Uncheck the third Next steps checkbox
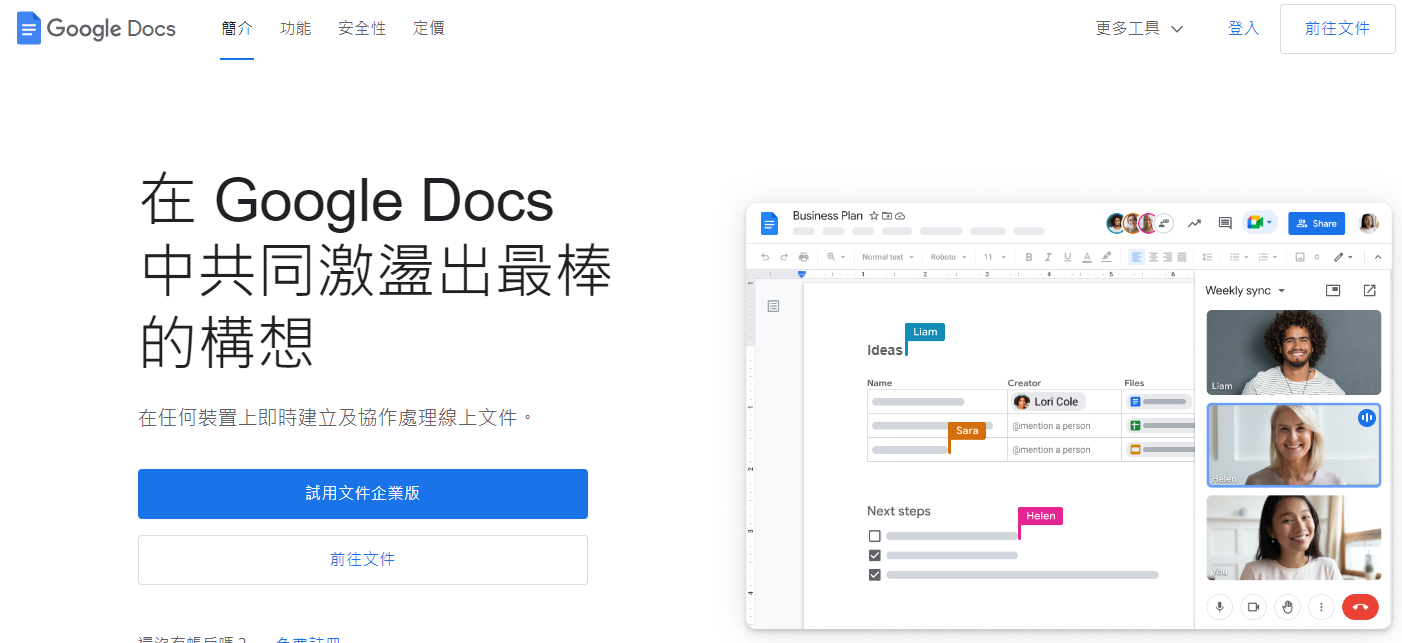The width and height of the screenshot is (1402, 643). [x=874, y=575]
